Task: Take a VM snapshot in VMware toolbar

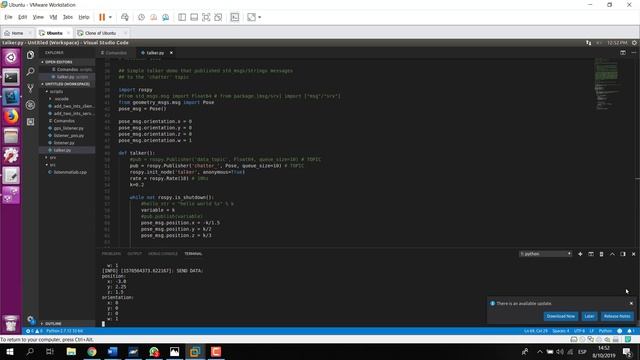Action: point(141,17)
